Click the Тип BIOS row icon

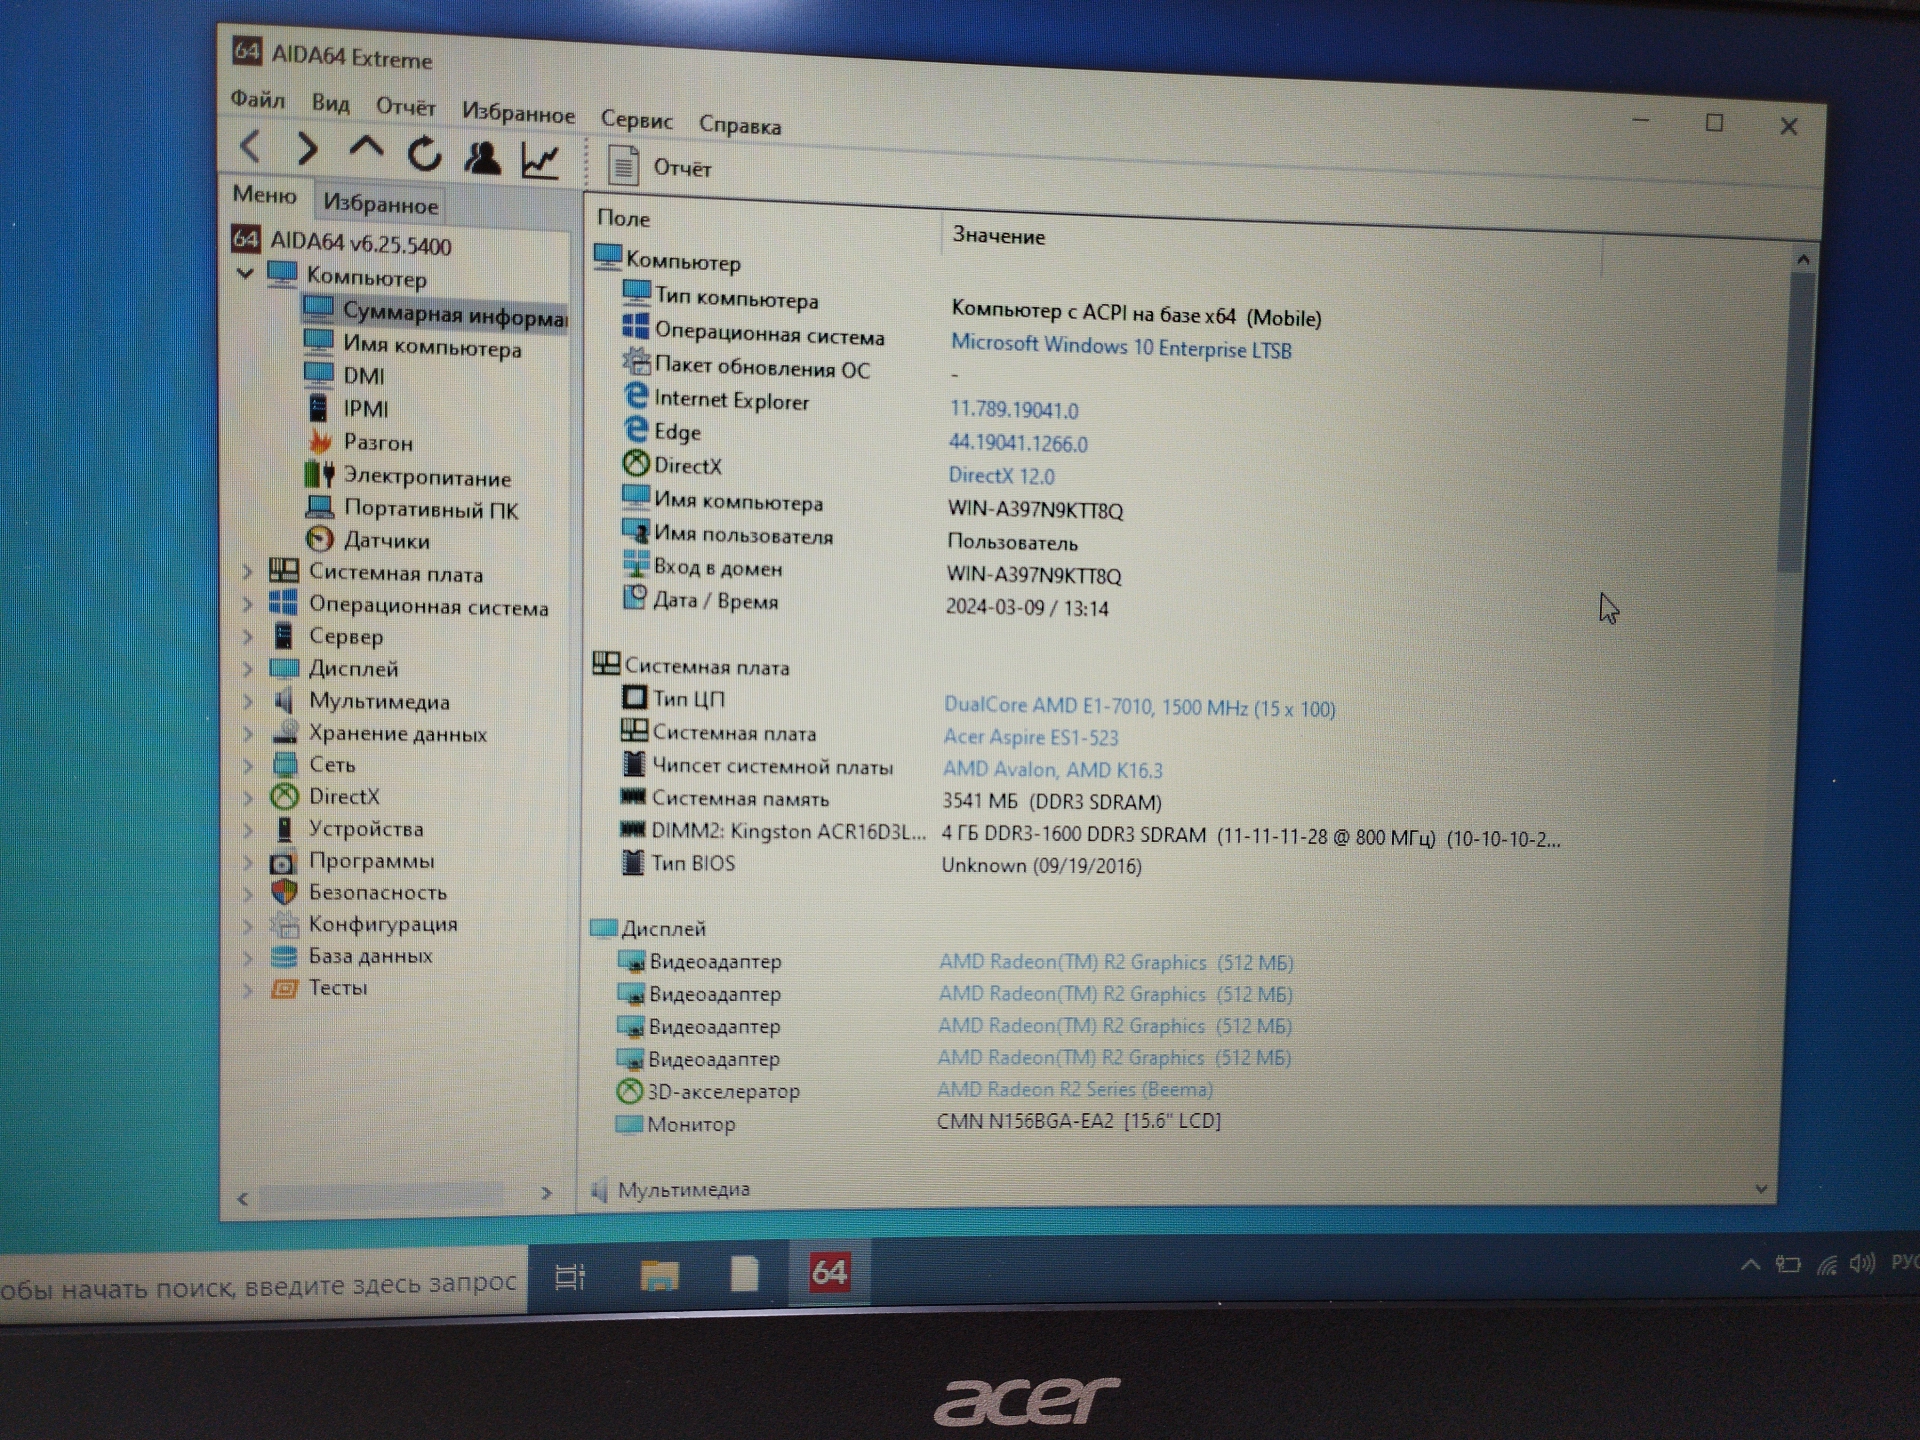pos(633,862)
